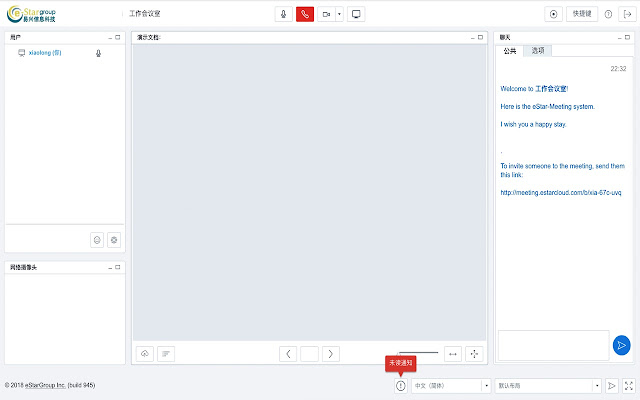Minimize the 聊天 panel
This screenshot has height=400, width=640.
(x=620, y=38)
